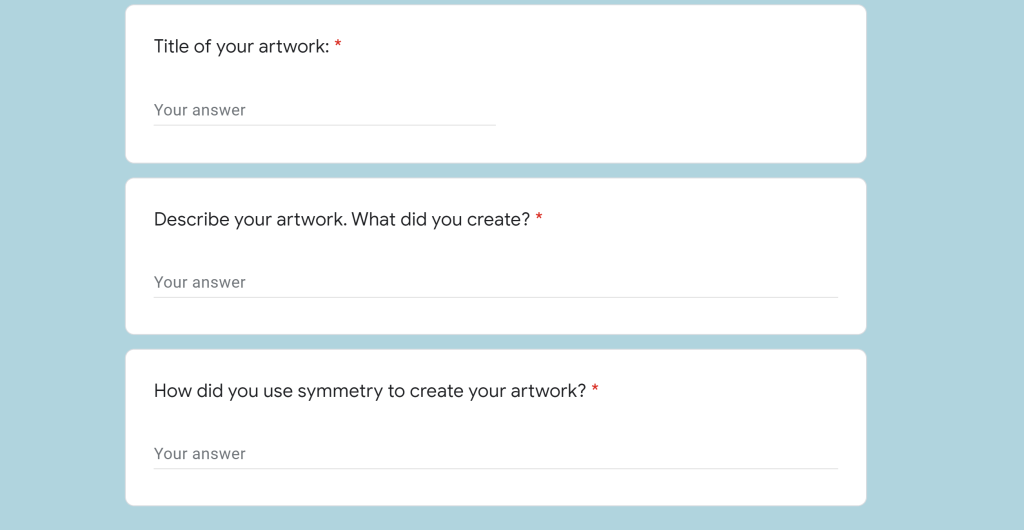Viewport: 1024px width, 530px height.
Task: Click the light blue background left of the form
Action: 60,265
